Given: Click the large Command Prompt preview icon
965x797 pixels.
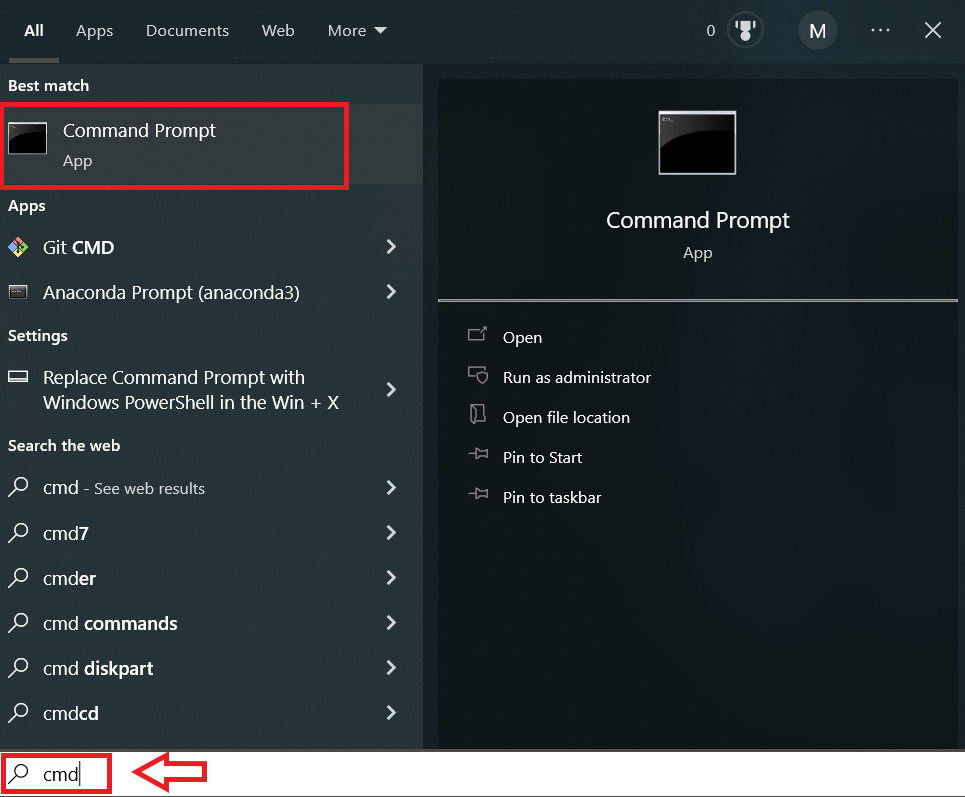Looking at the screenshot, I should pos(697,143).
